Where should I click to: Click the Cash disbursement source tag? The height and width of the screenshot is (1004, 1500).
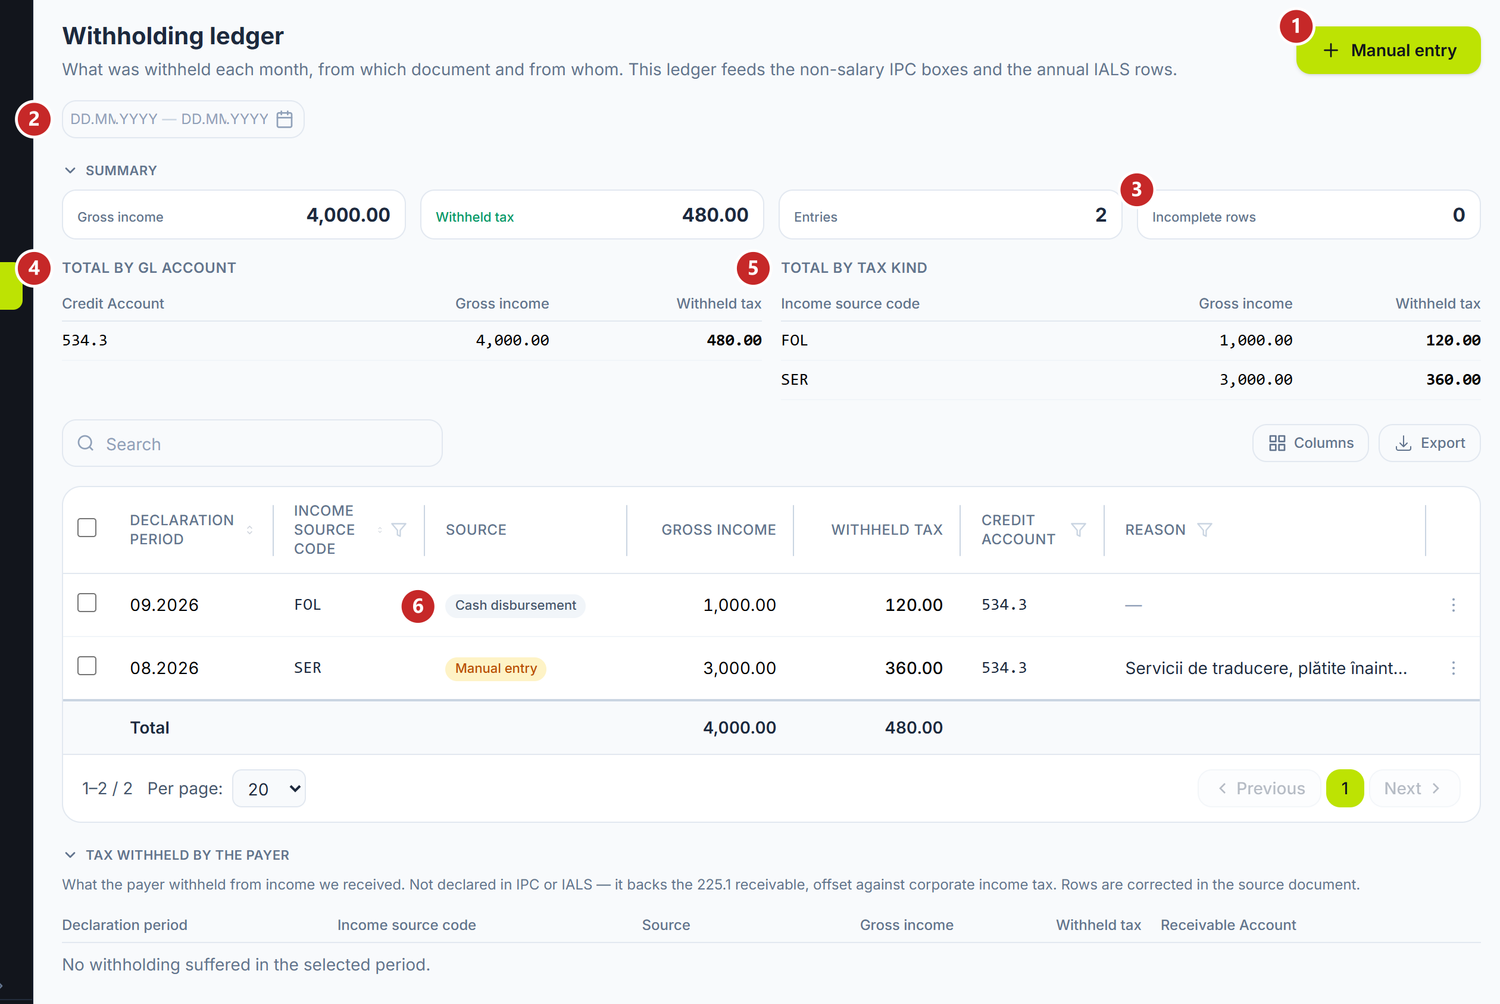pyautogui.click(x=515, y=605)
